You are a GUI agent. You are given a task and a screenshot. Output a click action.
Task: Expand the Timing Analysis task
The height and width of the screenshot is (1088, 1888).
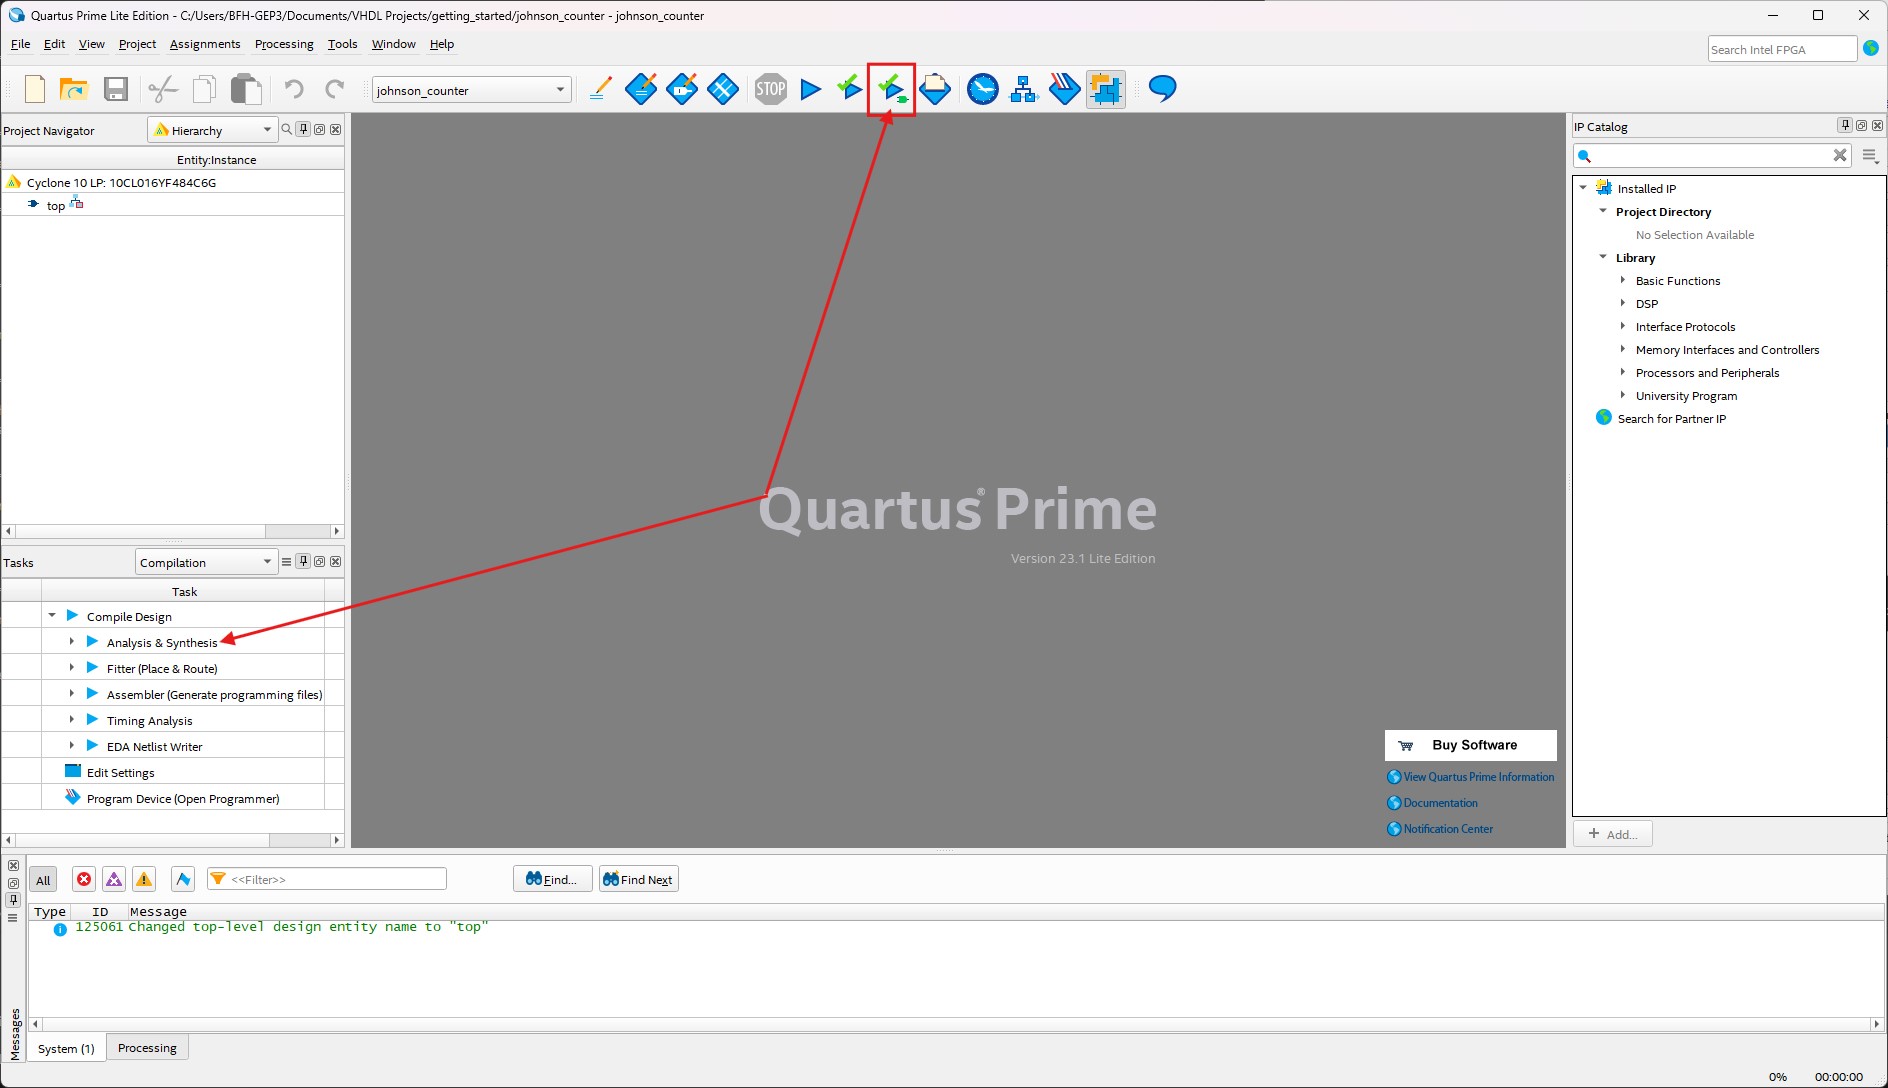click(x=72, y=719)
